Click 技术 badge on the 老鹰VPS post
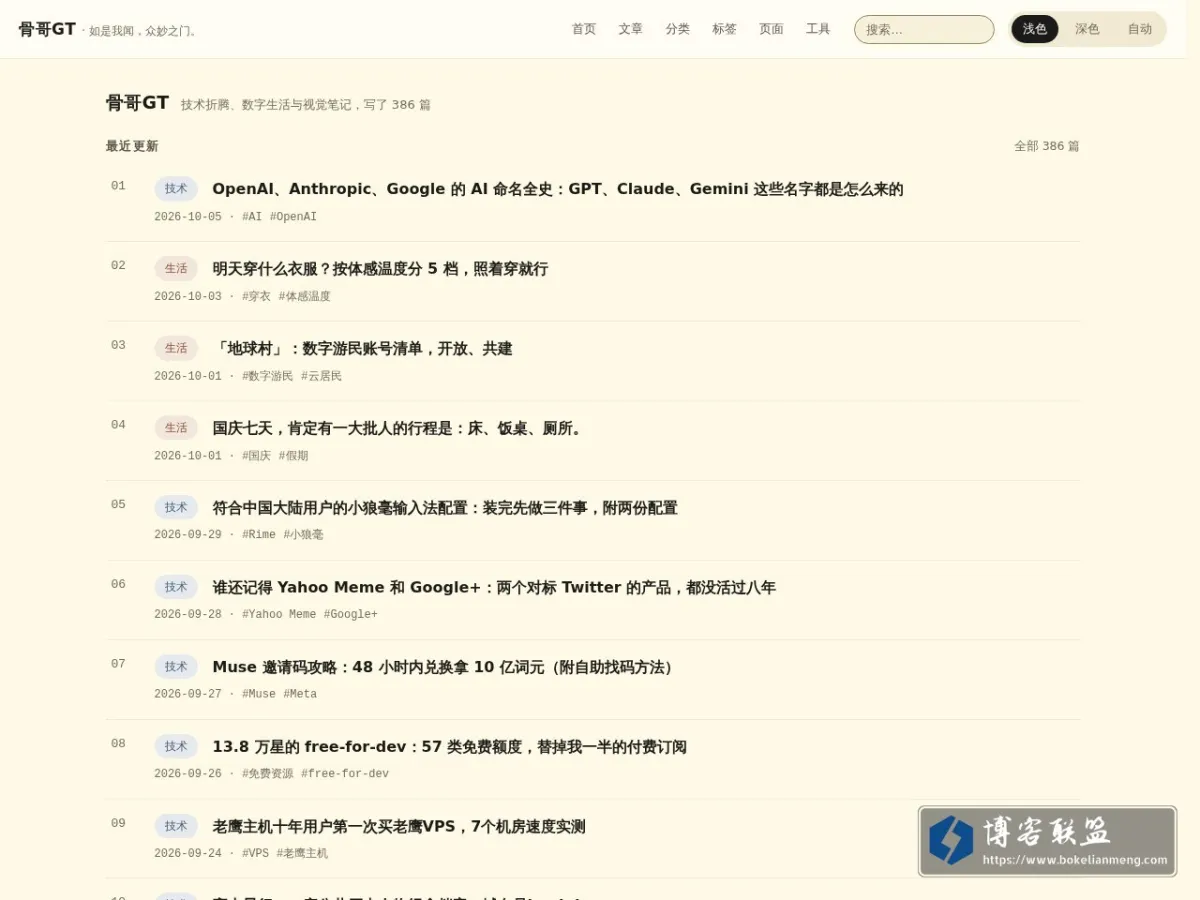The image size is (1200, 900). coord(176,826)
